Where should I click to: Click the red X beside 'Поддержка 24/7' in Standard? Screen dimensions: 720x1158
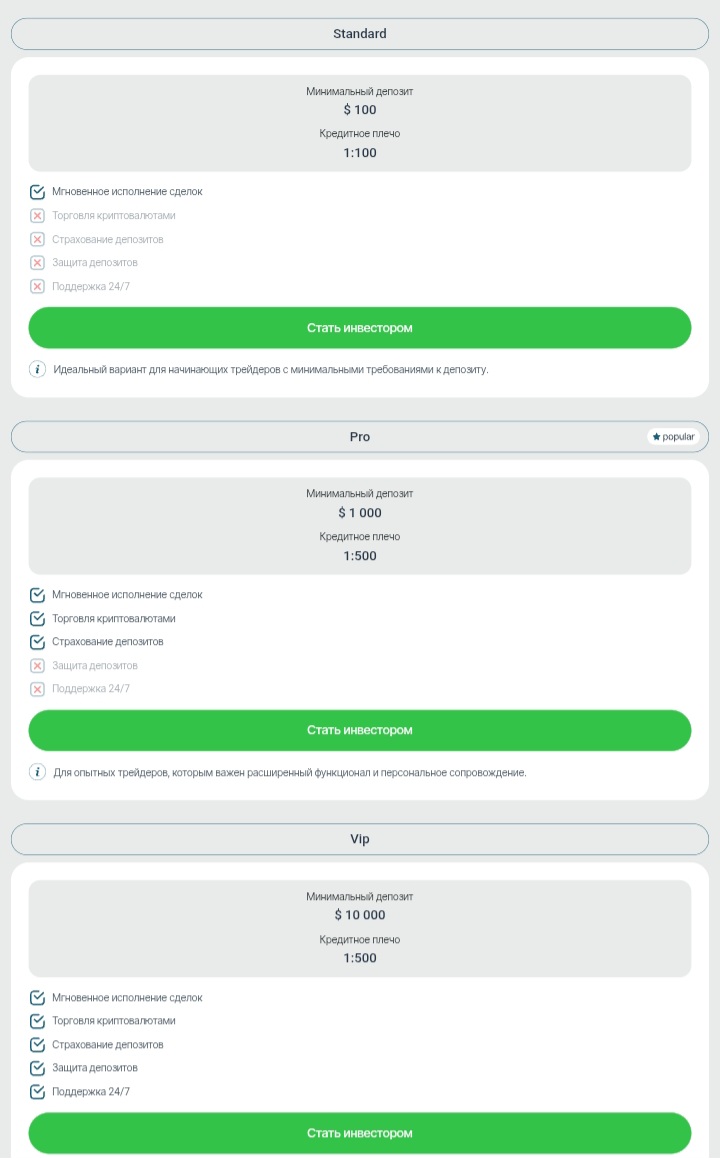click(x=37, y=286)
